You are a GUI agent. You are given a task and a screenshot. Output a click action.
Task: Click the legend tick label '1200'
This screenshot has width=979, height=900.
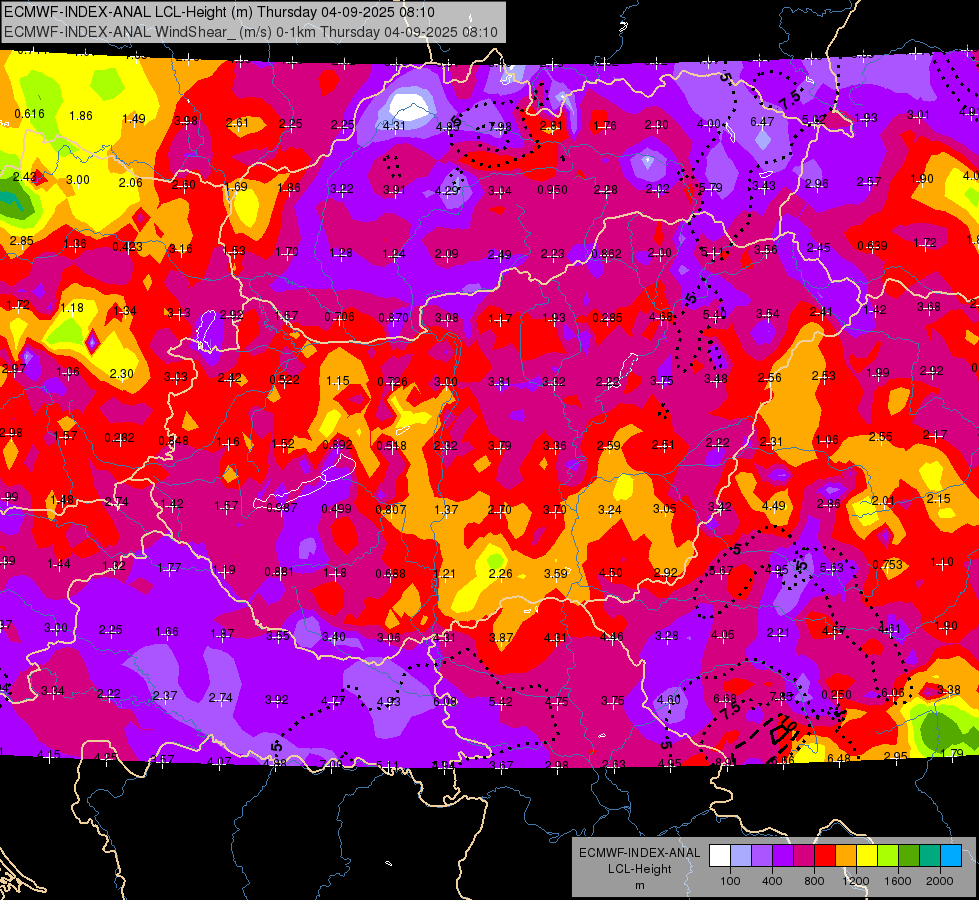click(855, 881)
